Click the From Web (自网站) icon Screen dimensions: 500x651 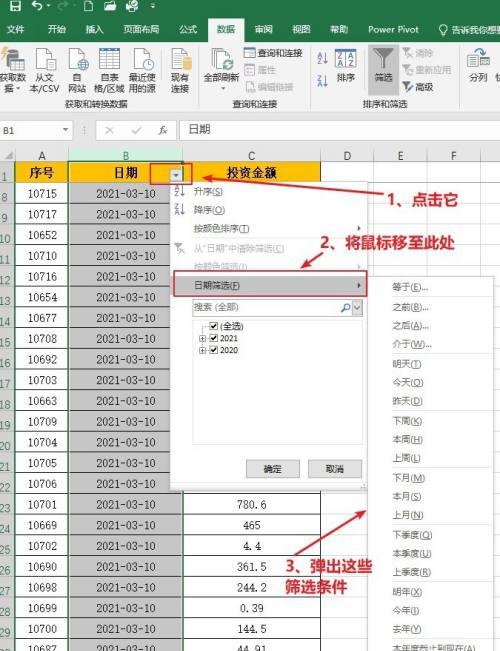78,59
